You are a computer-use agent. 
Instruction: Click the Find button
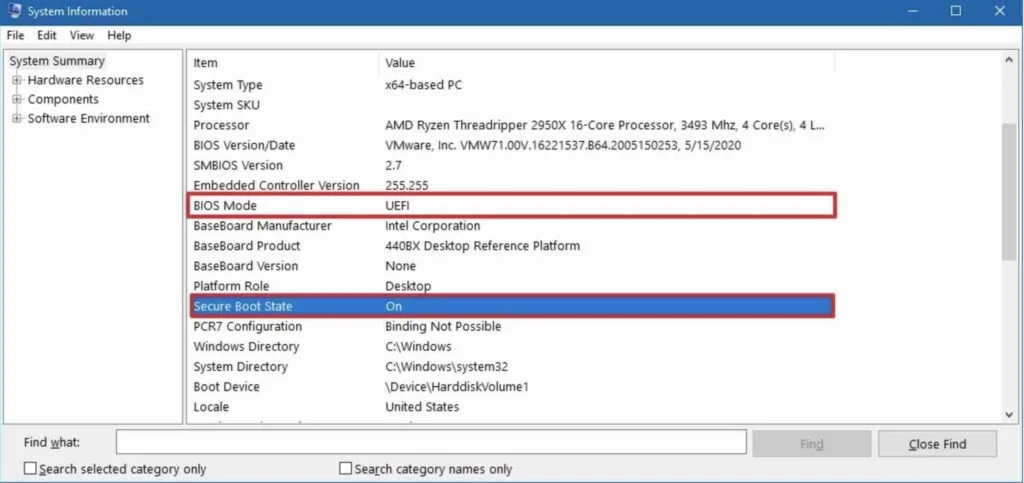pyautogui.click(x=812, y=444)
